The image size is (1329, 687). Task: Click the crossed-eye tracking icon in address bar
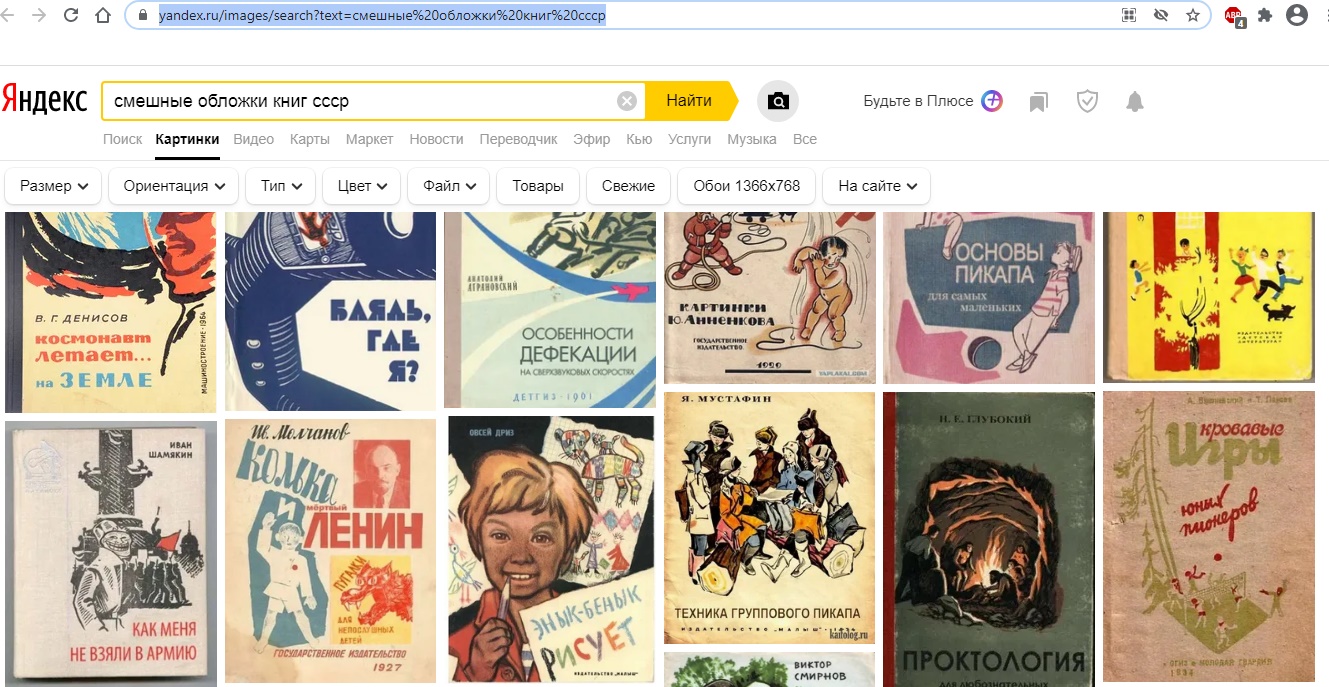pos(1161,16)
